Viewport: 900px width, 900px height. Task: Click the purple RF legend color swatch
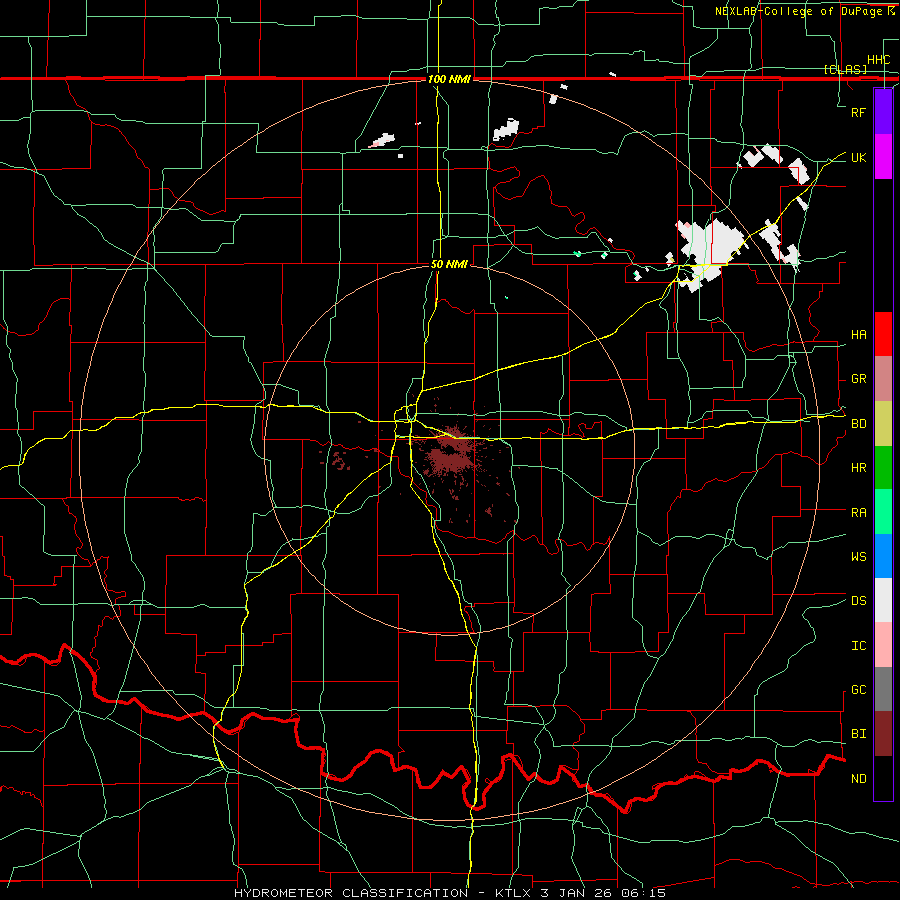[883, 112]
